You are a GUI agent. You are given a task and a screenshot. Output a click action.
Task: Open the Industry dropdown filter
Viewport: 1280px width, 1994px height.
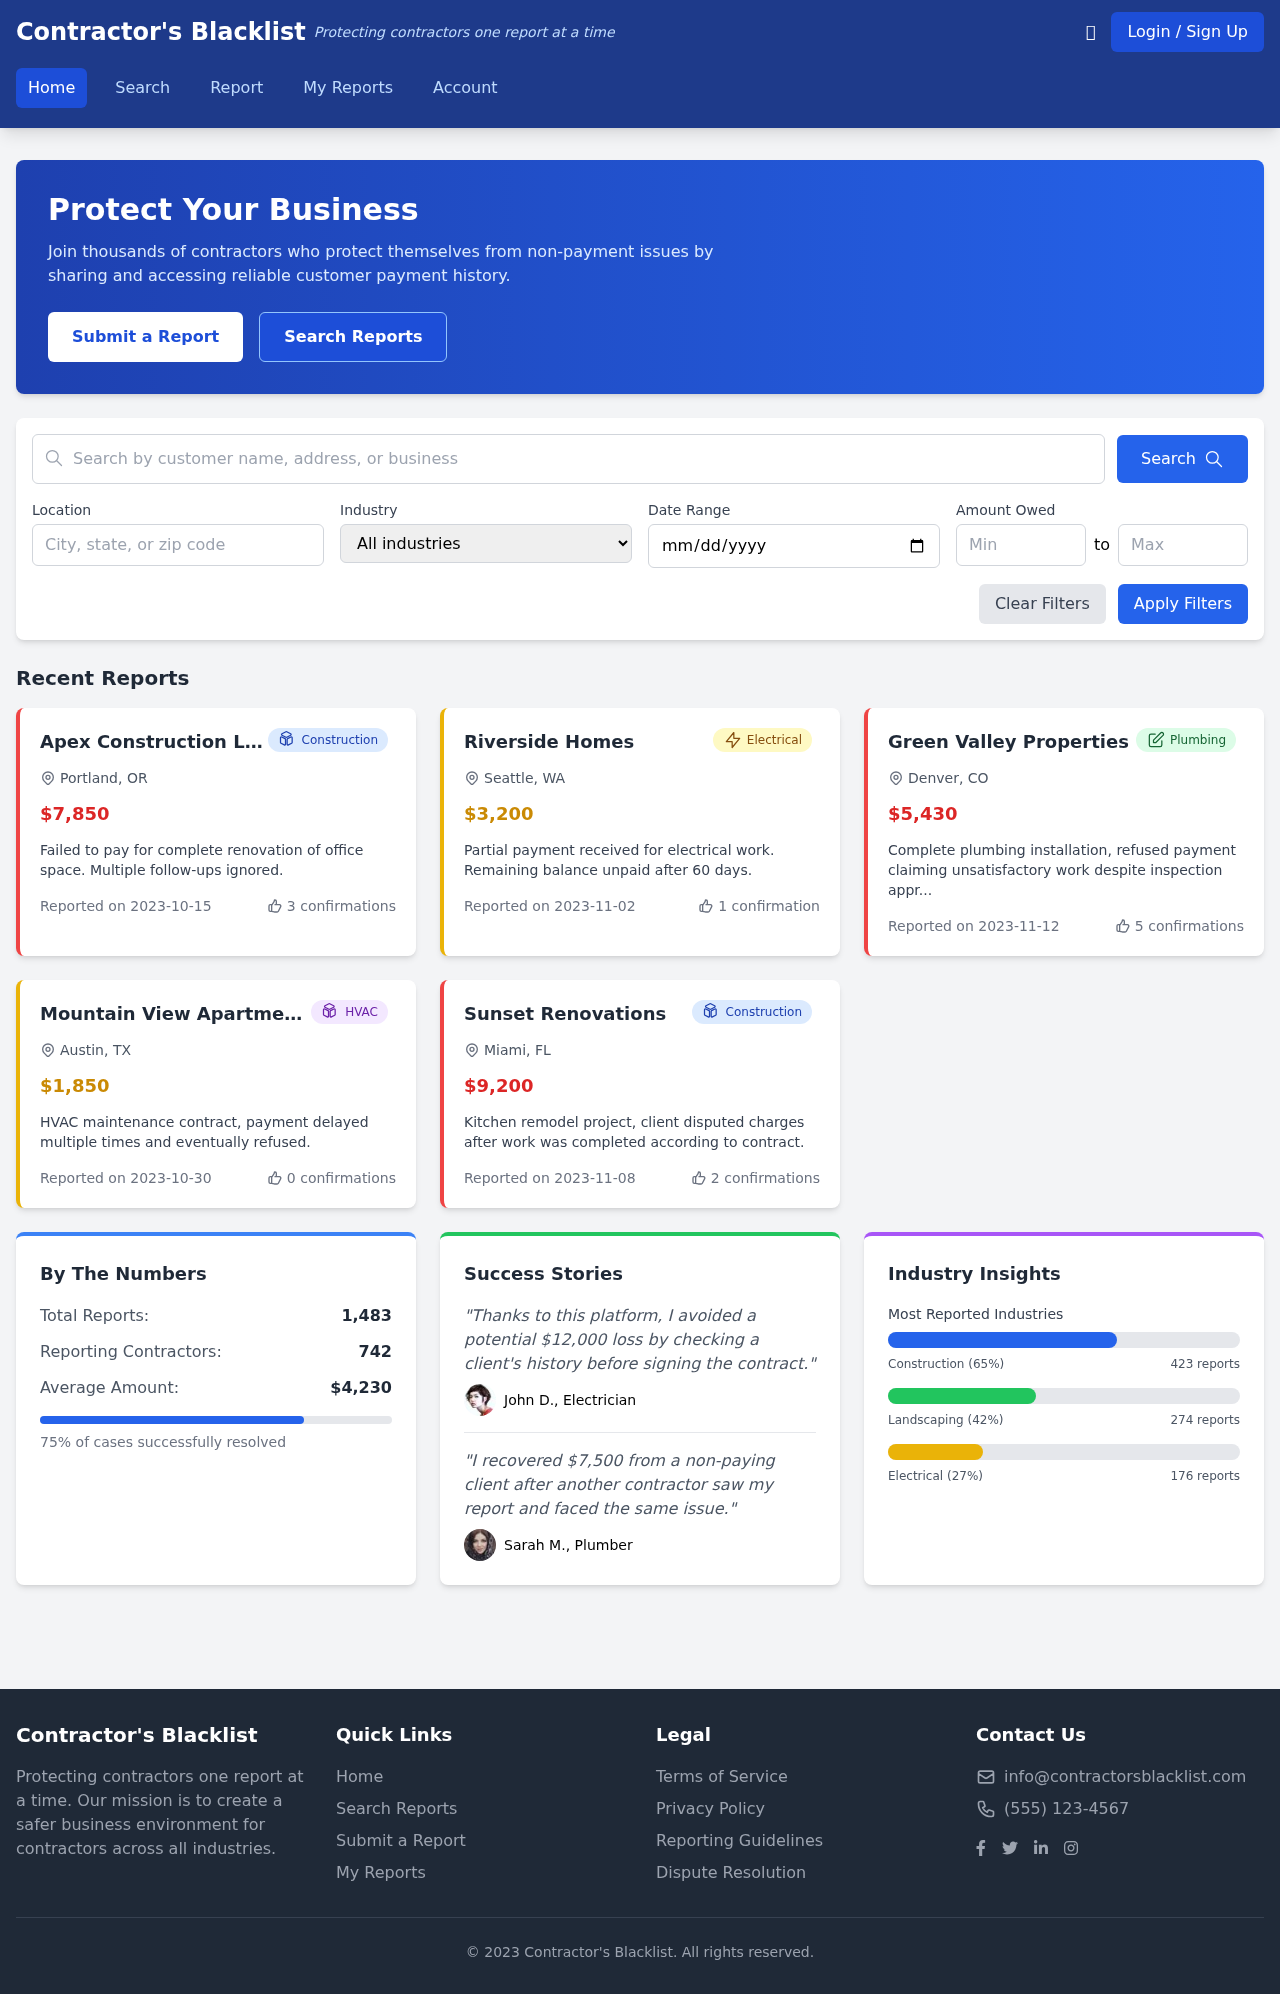[x=486, y=544]
